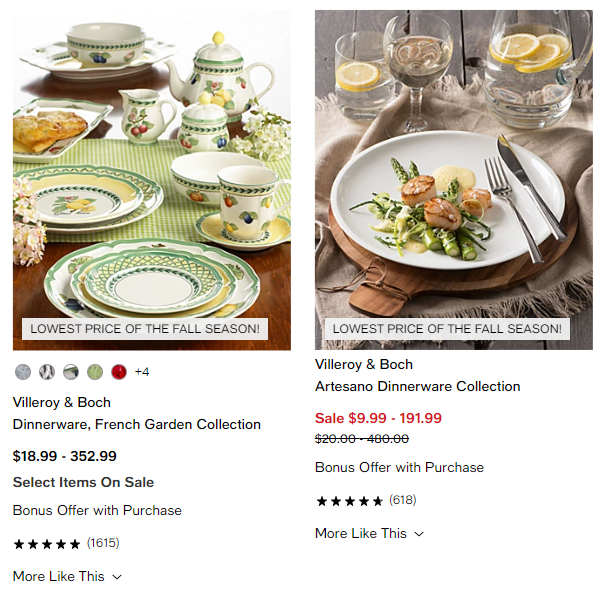
Task: Expand More Like This under French Garden
Action: (x=67, y=576)
